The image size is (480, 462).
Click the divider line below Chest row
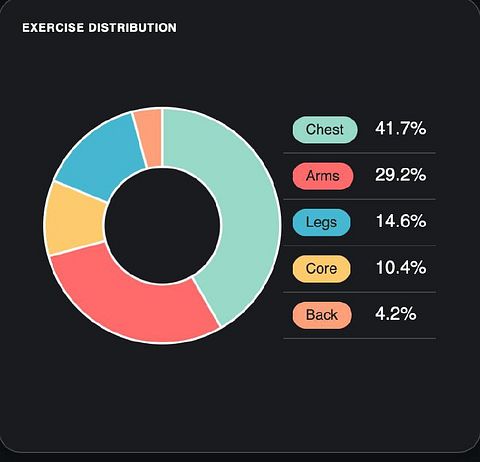pyautogui.click(x=359, y=153)
